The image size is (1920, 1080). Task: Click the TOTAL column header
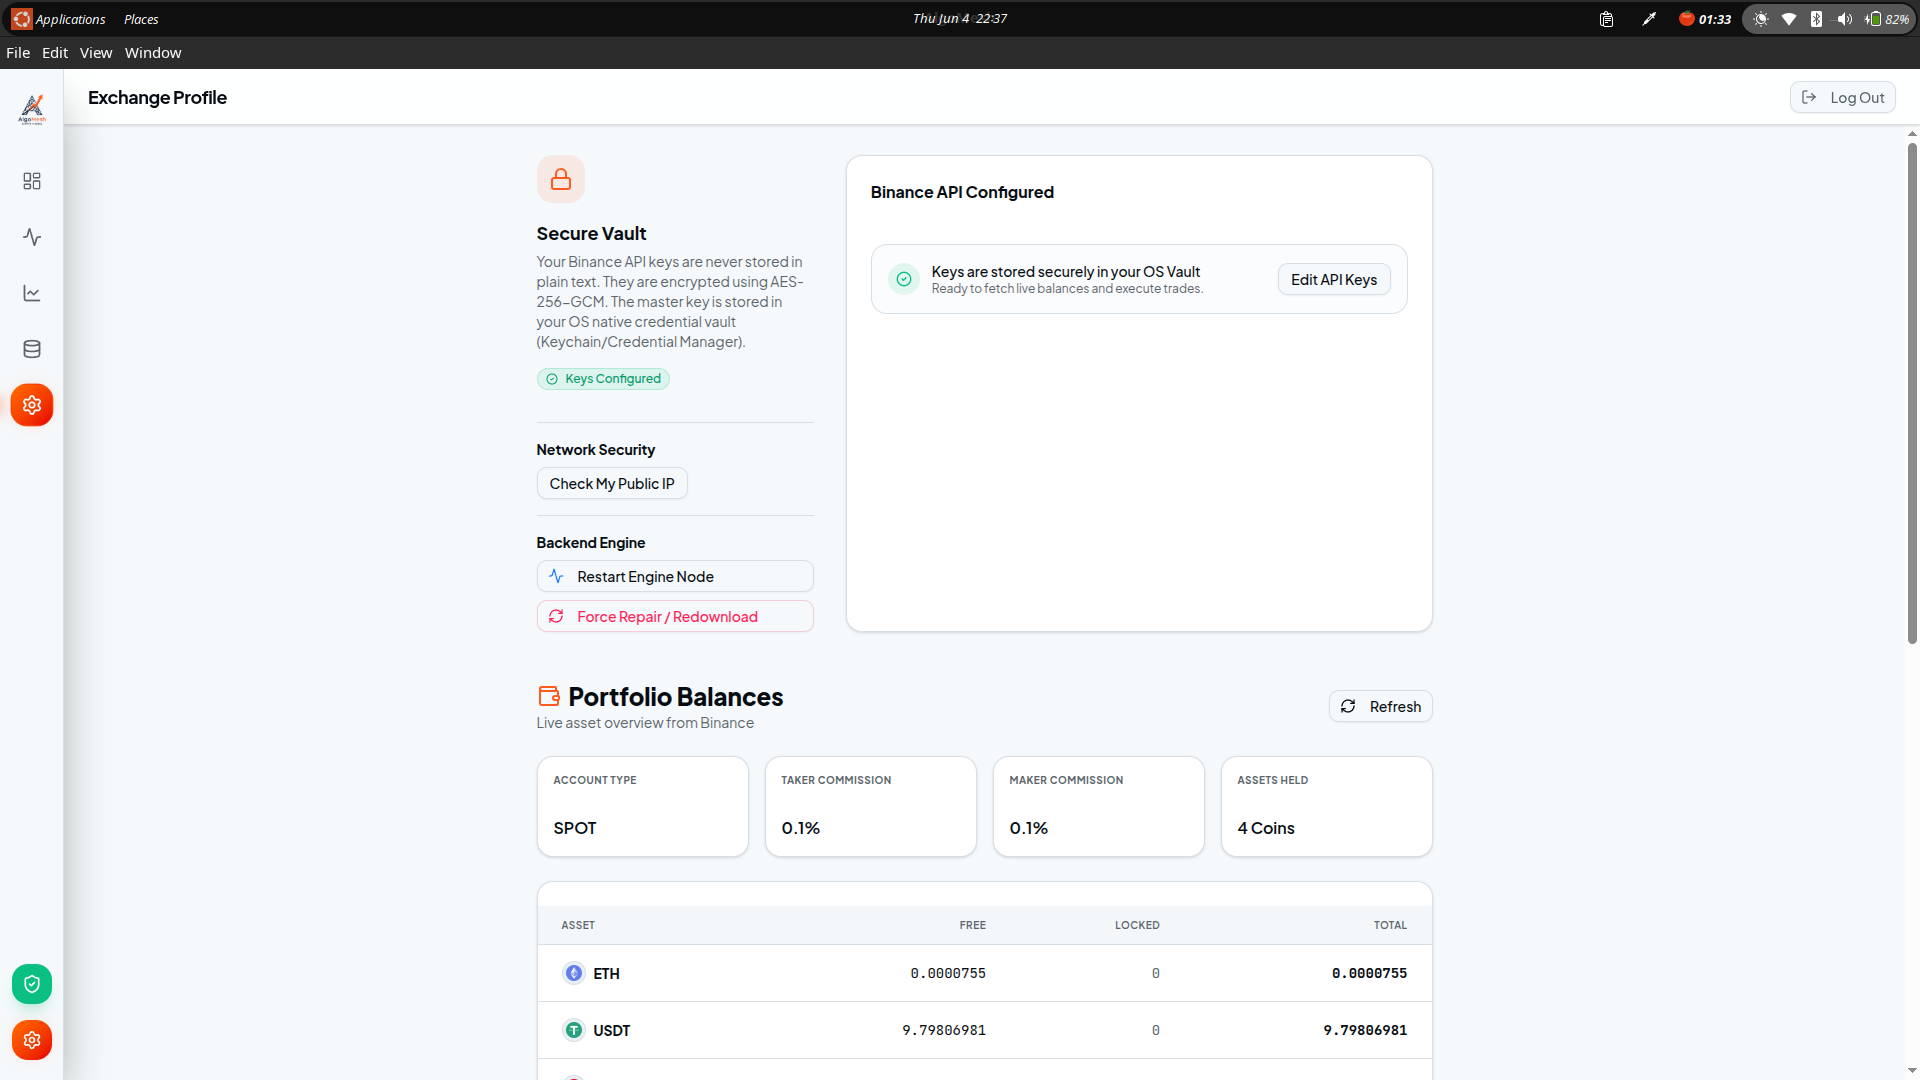1390,926
